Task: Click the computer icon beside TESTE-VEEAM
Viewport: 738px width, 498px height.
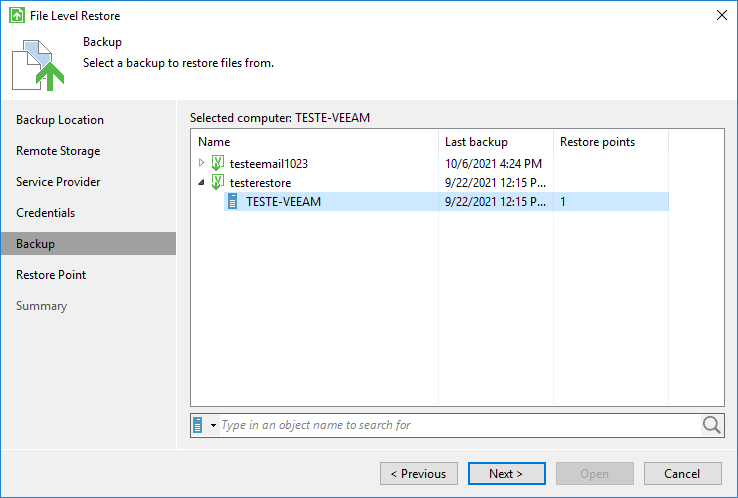Action: coord(233,201)
